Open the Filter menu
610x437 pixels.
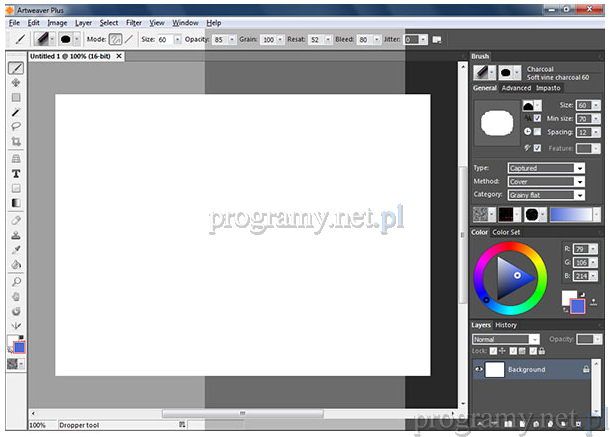(133, 22)
